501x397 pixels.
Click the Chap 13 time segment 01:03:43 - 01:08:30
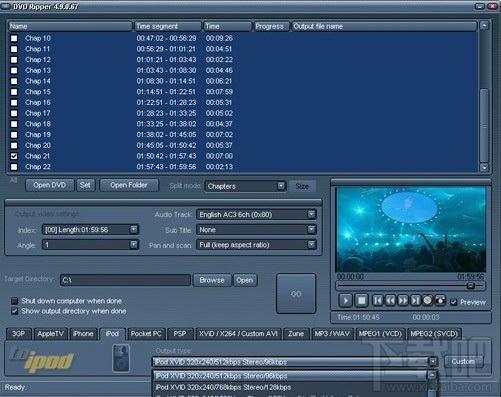click(166, 70)
